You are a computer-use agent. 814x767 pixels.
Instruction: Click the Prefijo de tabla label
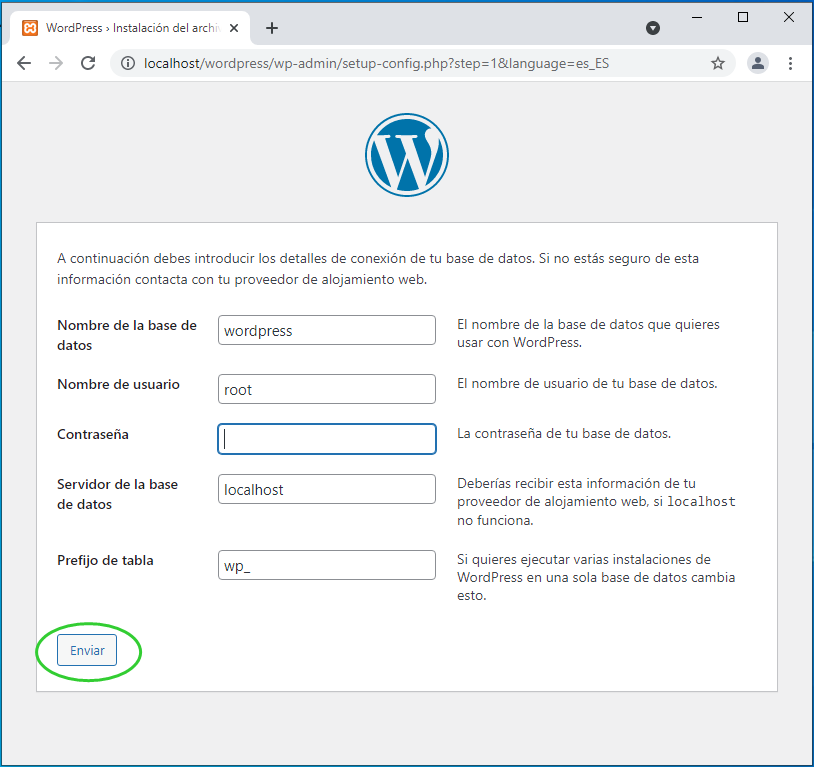[x=105, y=560]
